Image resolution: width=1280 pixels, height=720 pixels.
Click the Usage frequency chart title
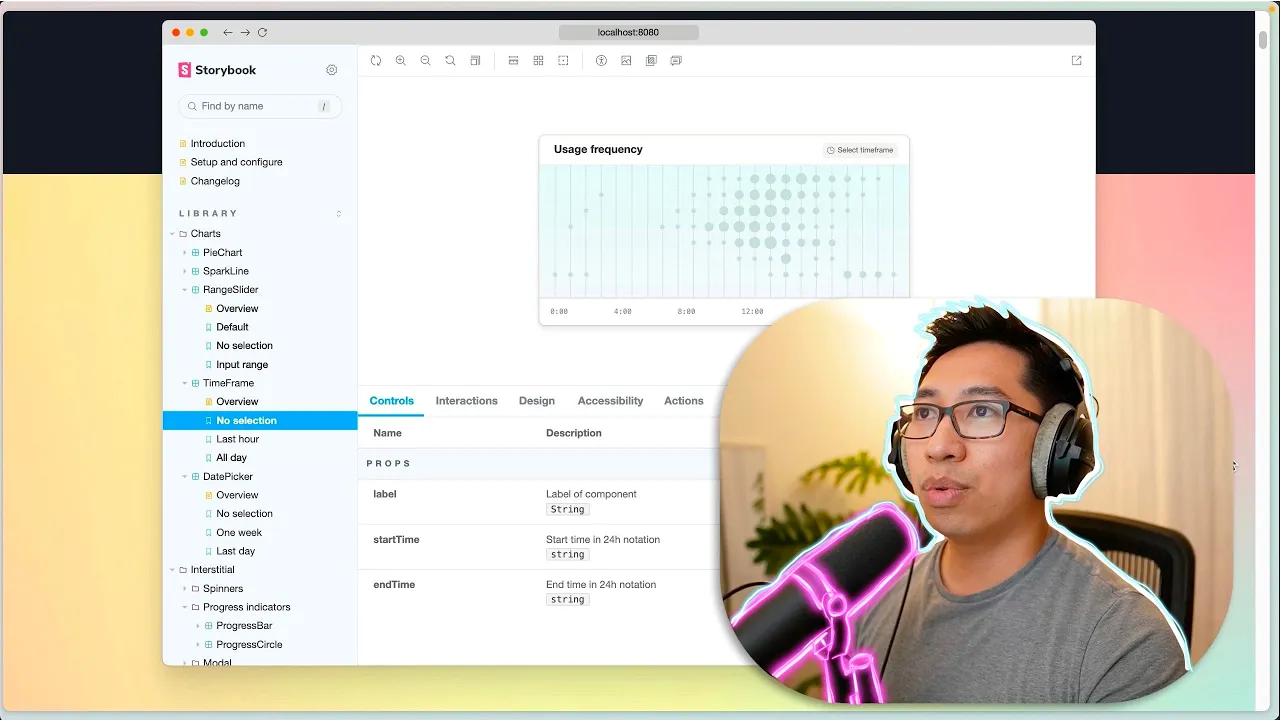point(598,150)
